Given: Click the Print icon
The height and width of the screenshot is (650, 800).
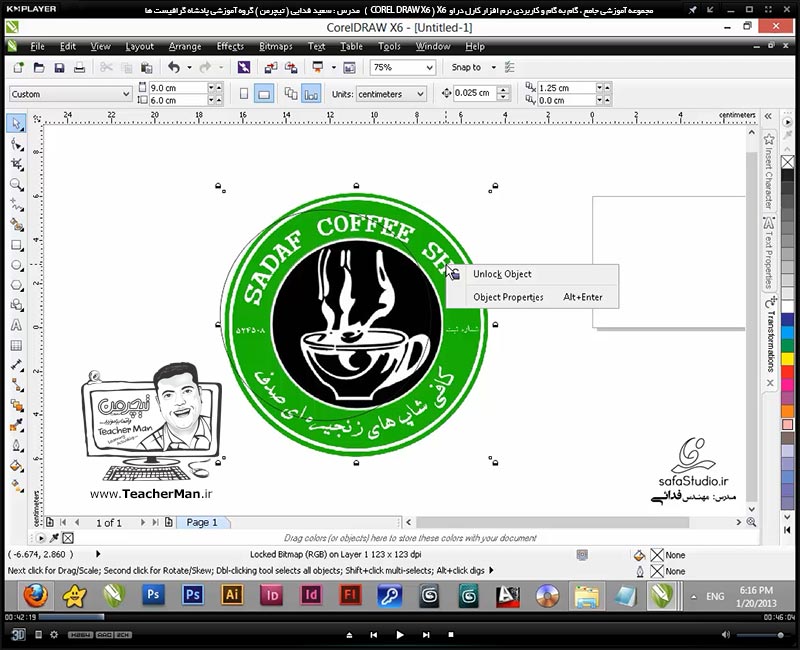Looking at the screenshot, I should point(79,67).
